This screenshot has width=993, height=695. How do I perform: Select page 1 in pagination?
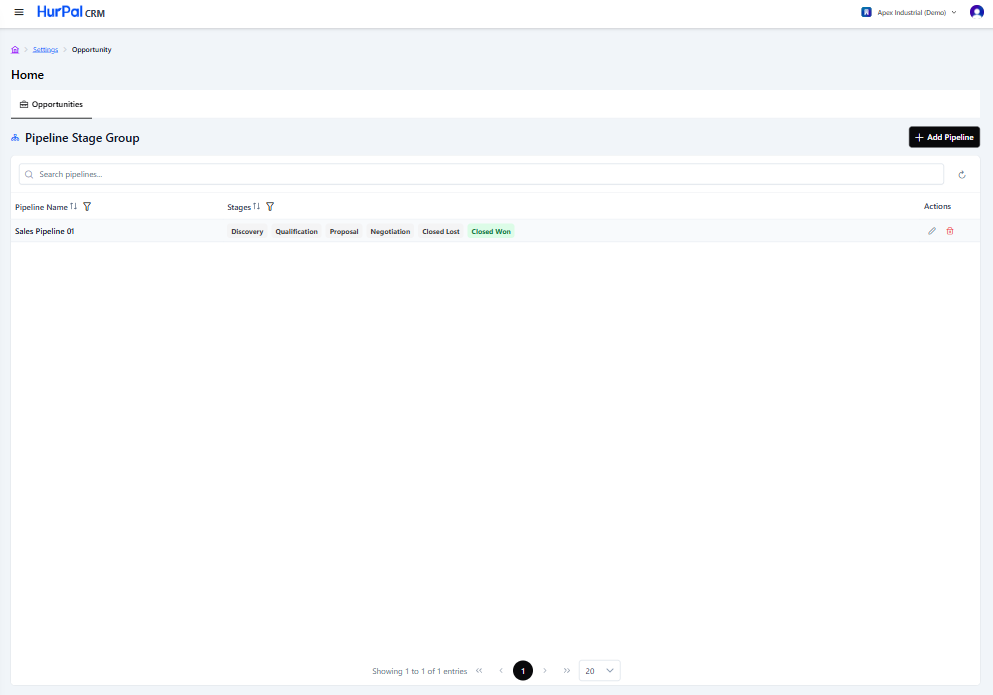[x=523, y=670]
